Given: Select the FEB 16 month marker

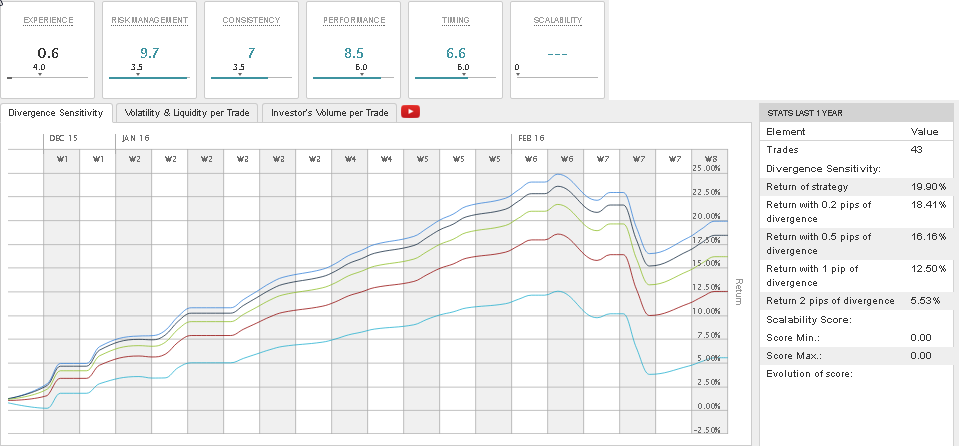Looking at the screenshot, I should coord(531,138).
